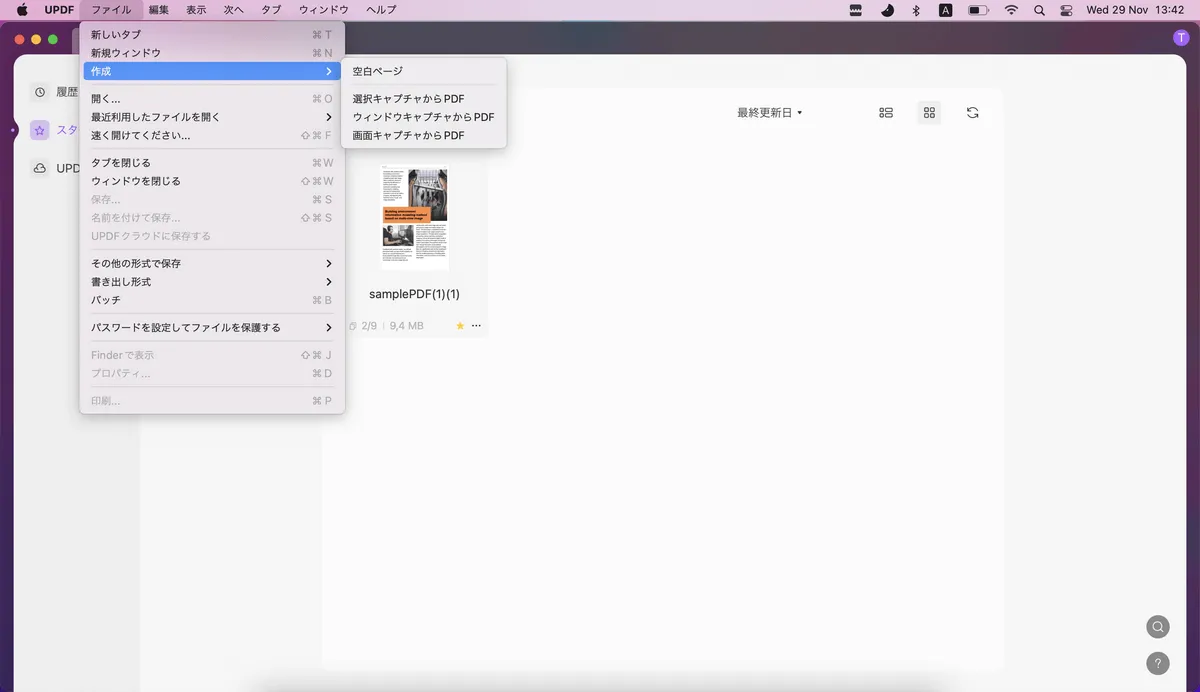Click the leftmost status icon in menu bar

click(856, 10)
